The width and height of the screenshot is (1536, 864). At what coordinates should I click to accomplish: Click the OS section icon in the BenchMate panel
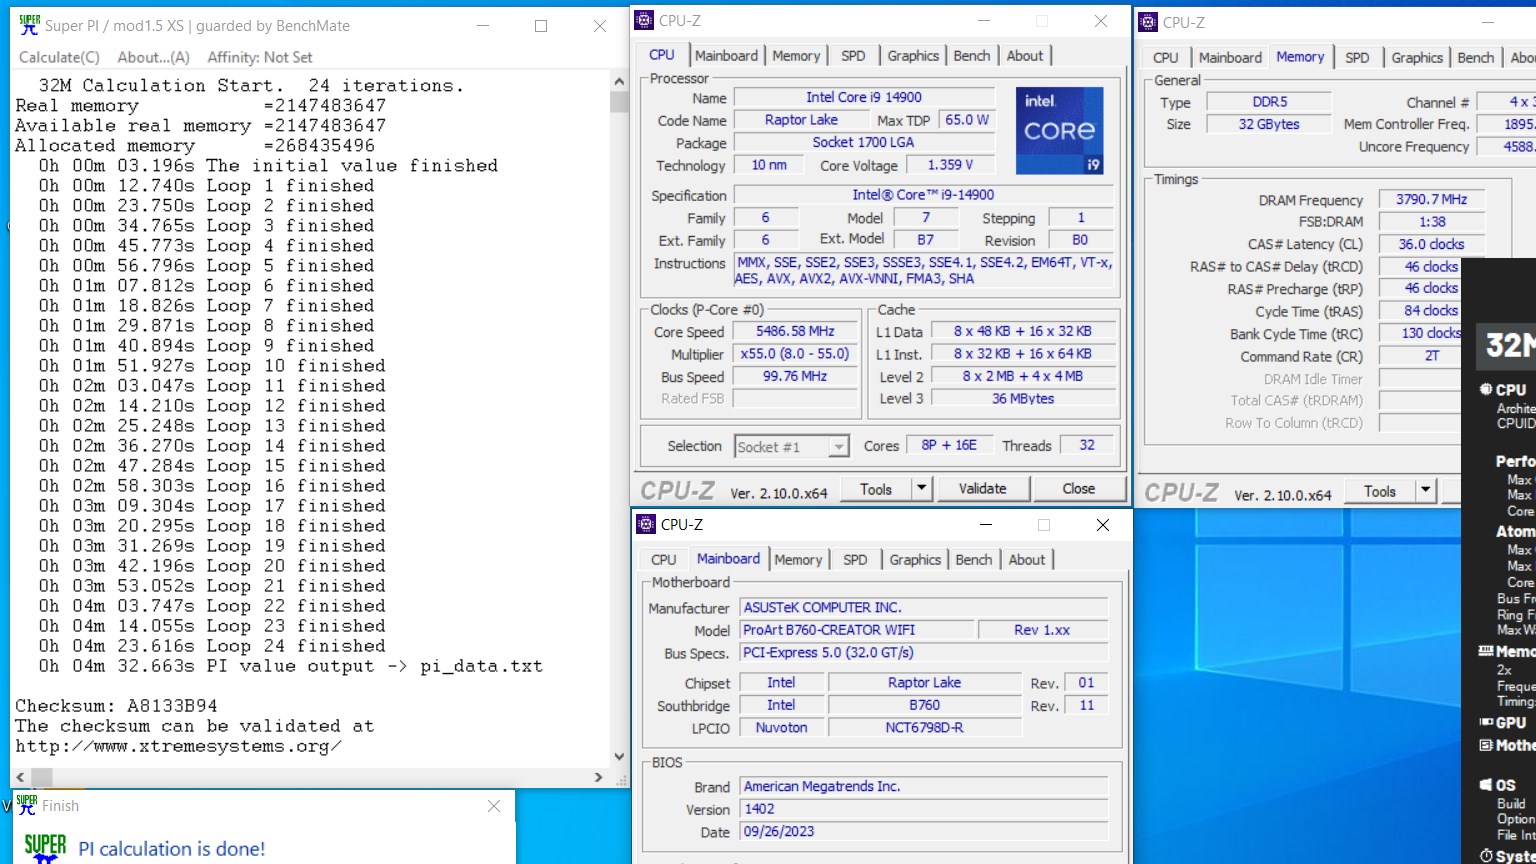pos(1486,785)
